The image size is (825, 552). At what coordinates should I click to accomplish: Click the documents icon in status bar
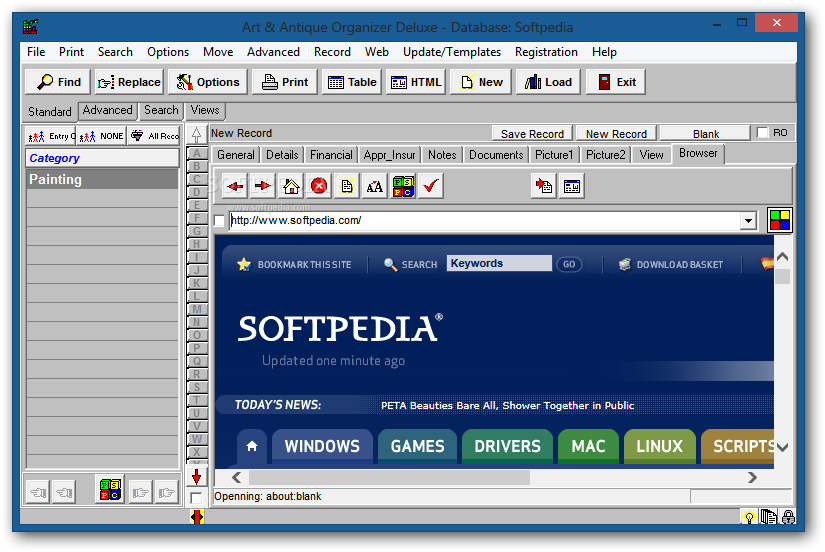pyautogui.click(x=768, y=517)
